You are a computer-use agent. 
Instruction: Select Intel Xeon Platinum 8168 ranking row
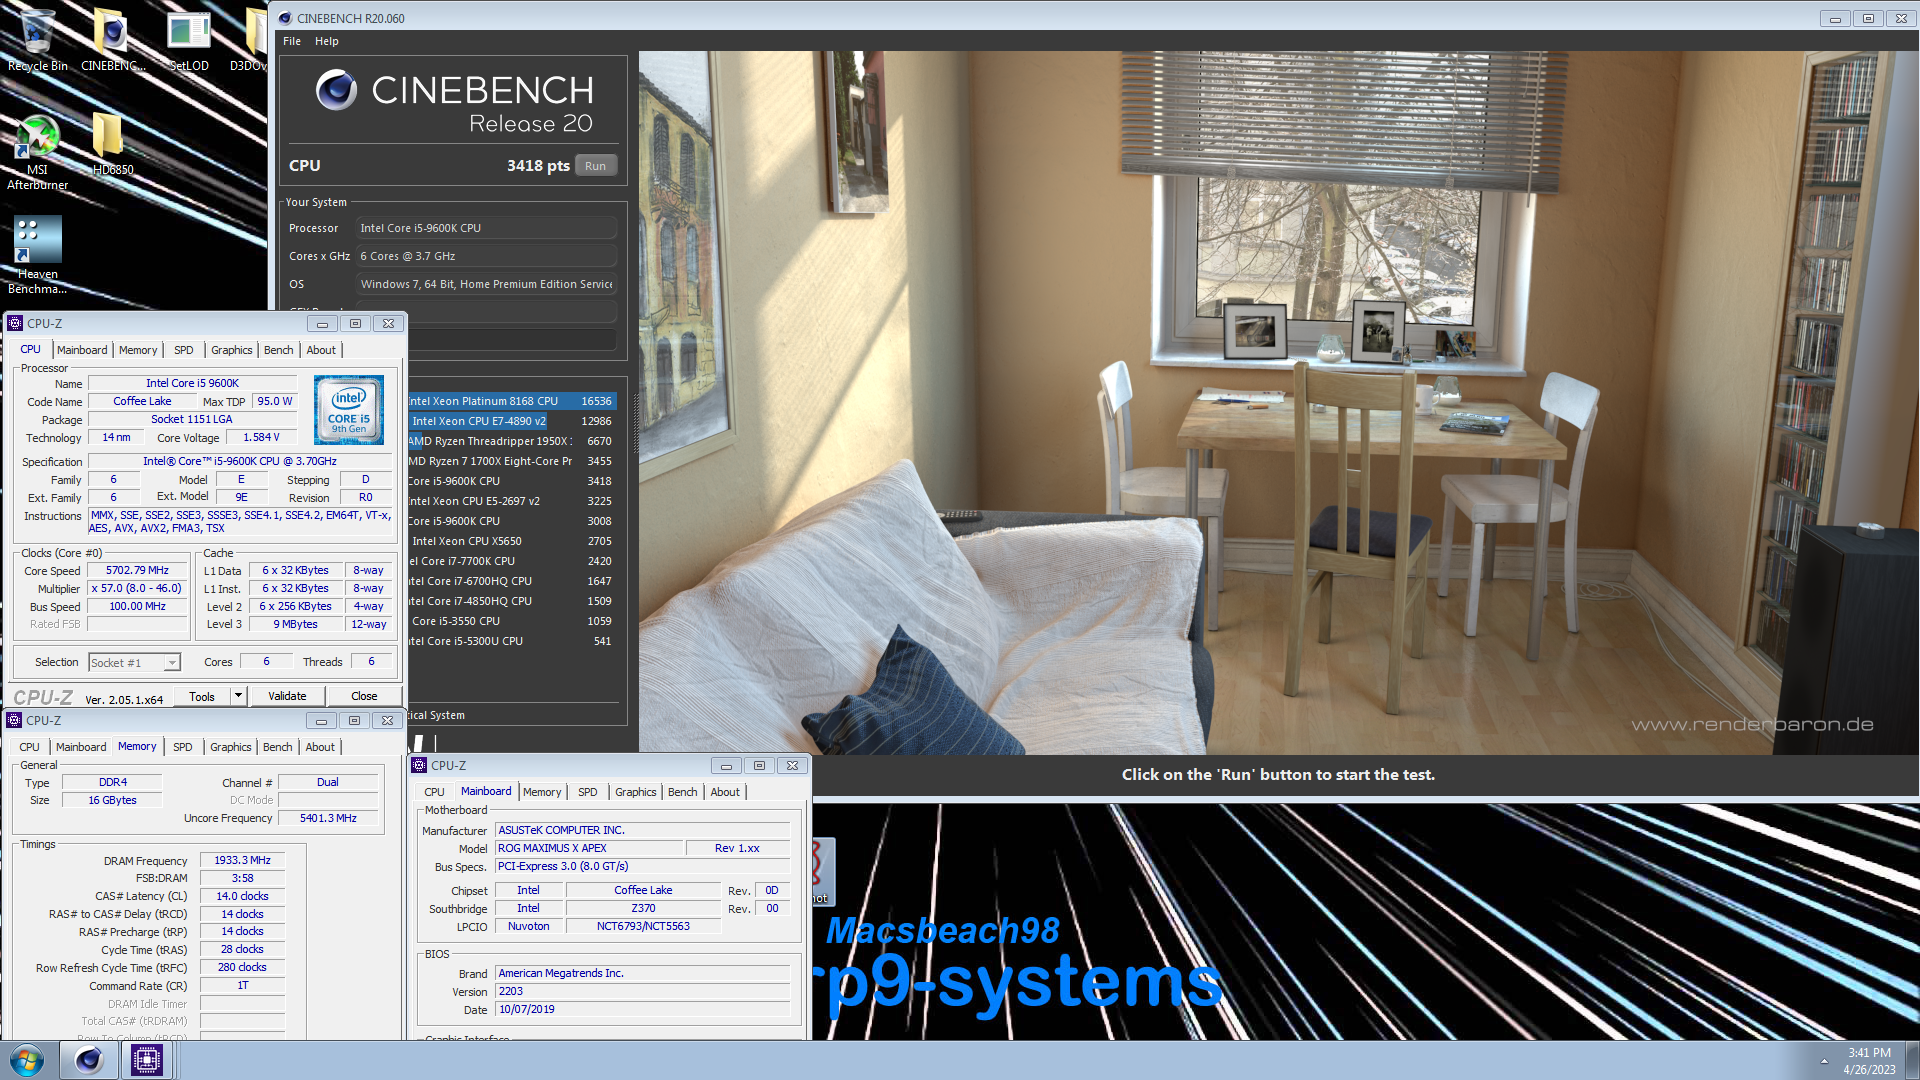click(512, 401)
